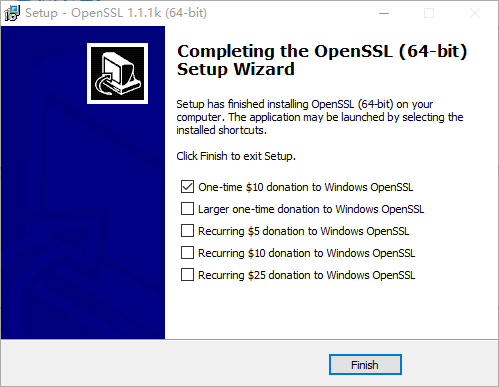This screenshot has height=387, width=499.
Task: Click the 'Setup has finished installing' paragraph
Action: [320, 117]
